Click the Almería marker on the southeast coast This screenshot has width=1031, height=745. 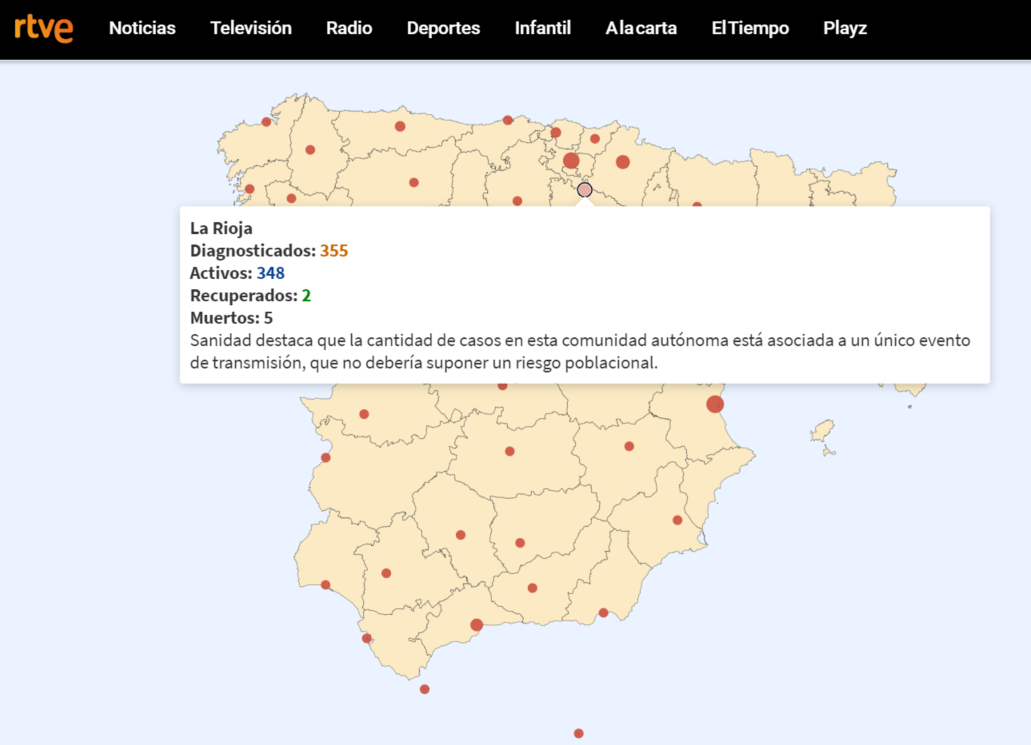[x=603, y=613]
